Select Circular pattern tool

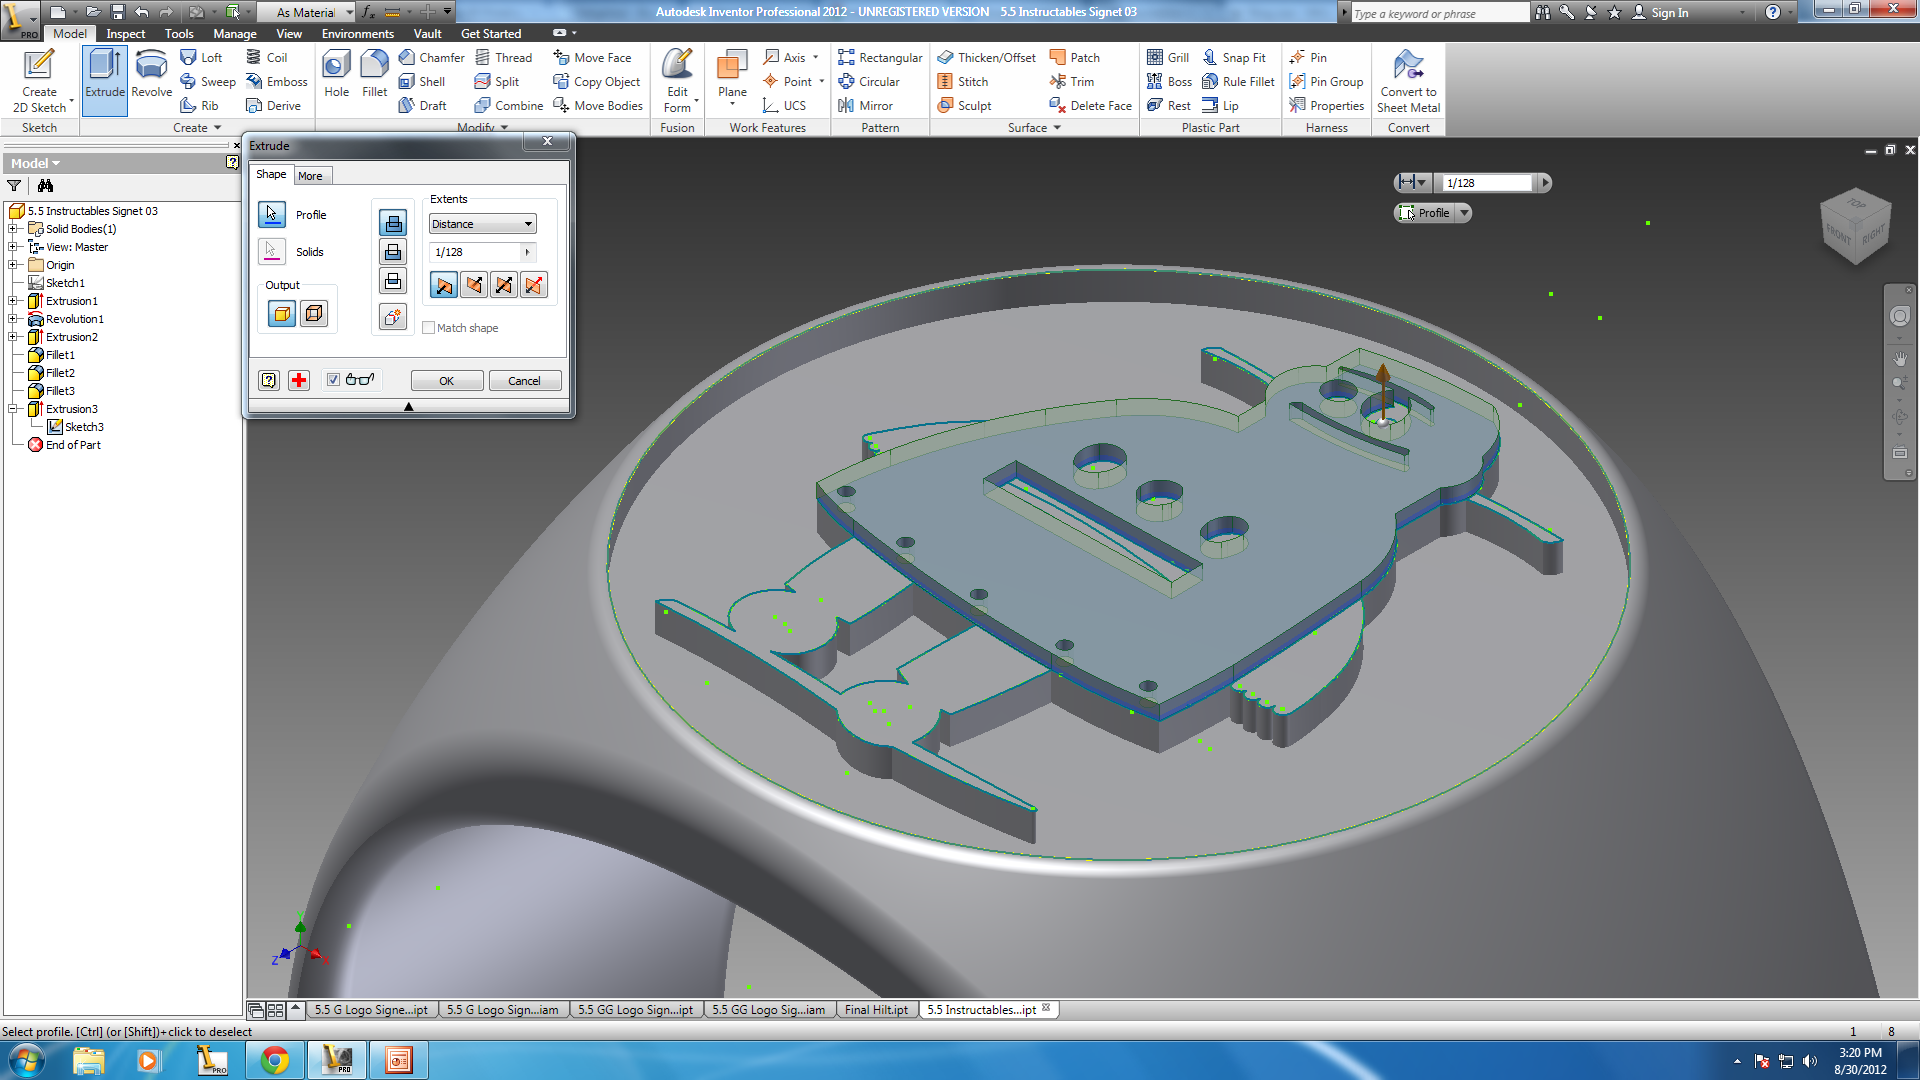click(869, 82)
